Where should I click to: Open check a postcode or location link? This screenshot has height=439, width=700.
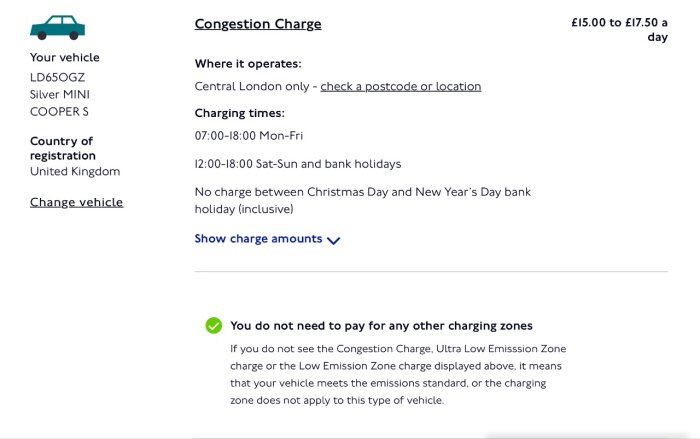pos(400,86)
